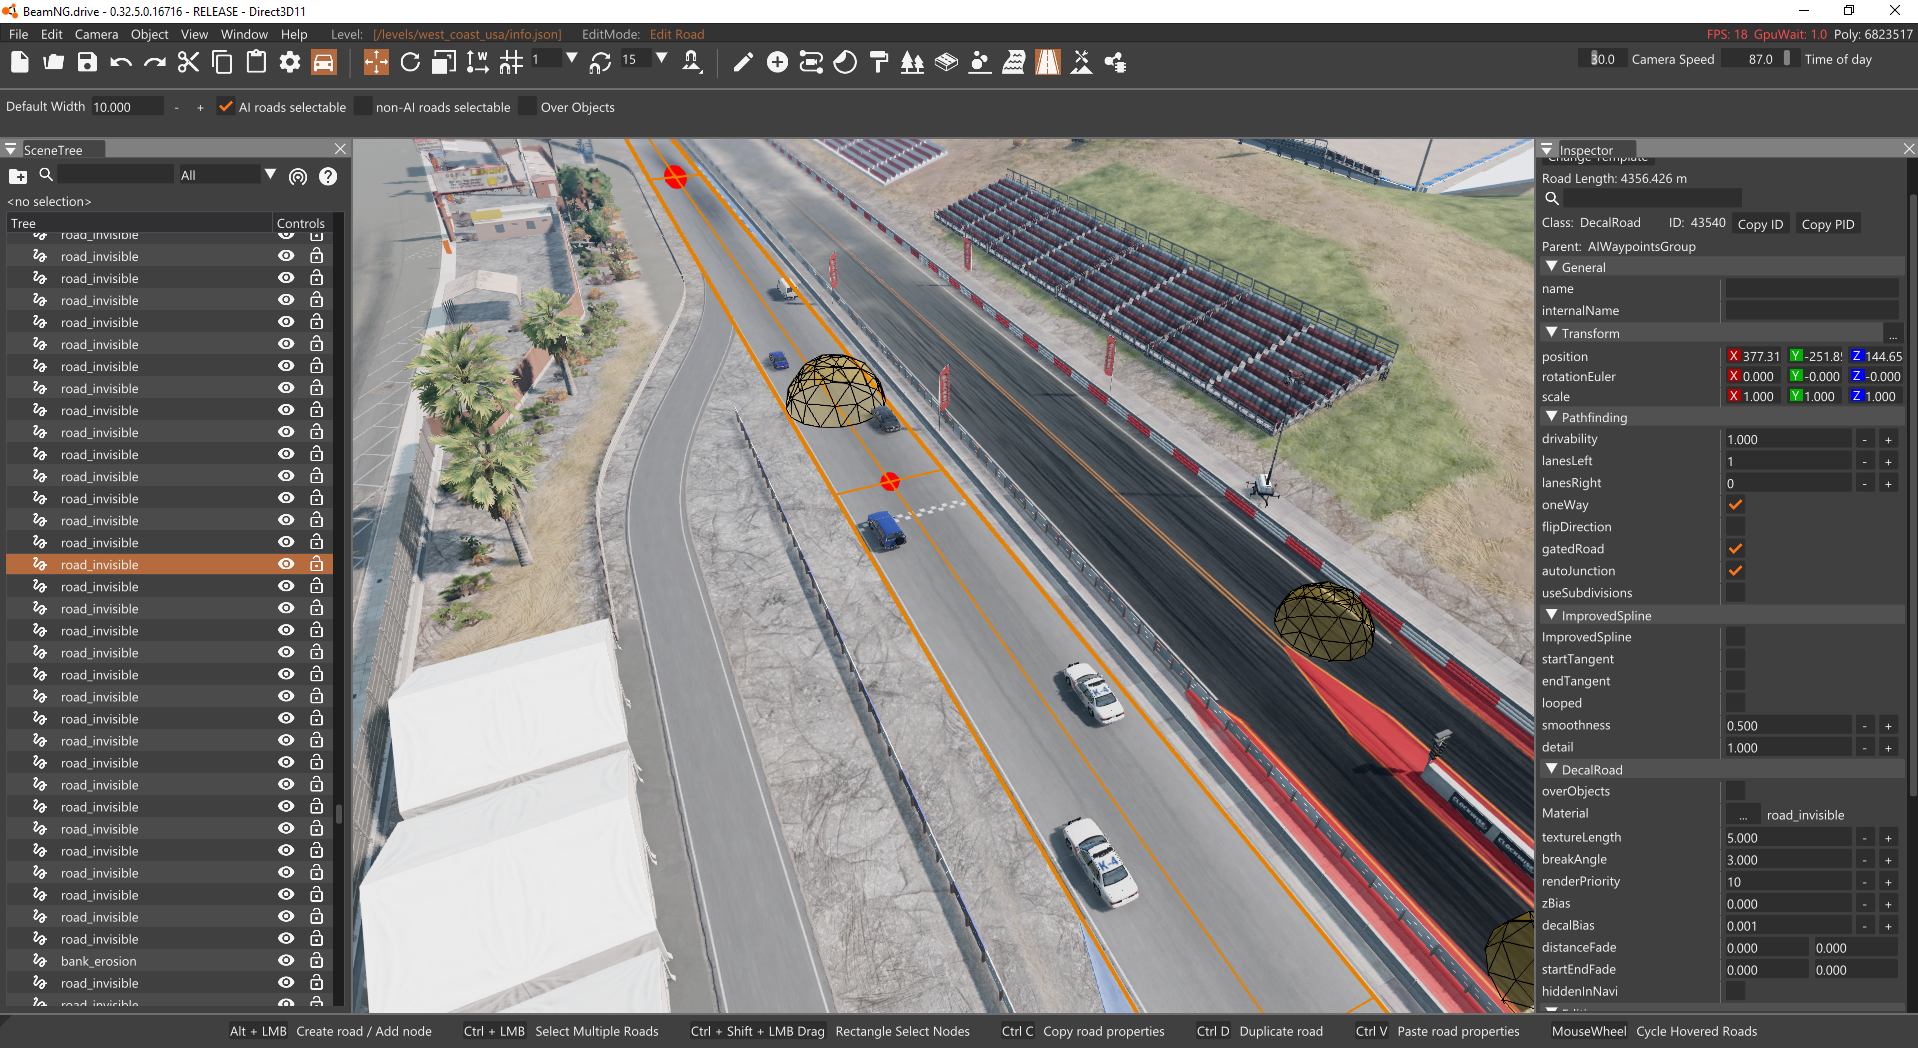Viewport: 1918px width, 1048px height.
Task: Click the orange car vehicle icon
Action: (324, 62)
